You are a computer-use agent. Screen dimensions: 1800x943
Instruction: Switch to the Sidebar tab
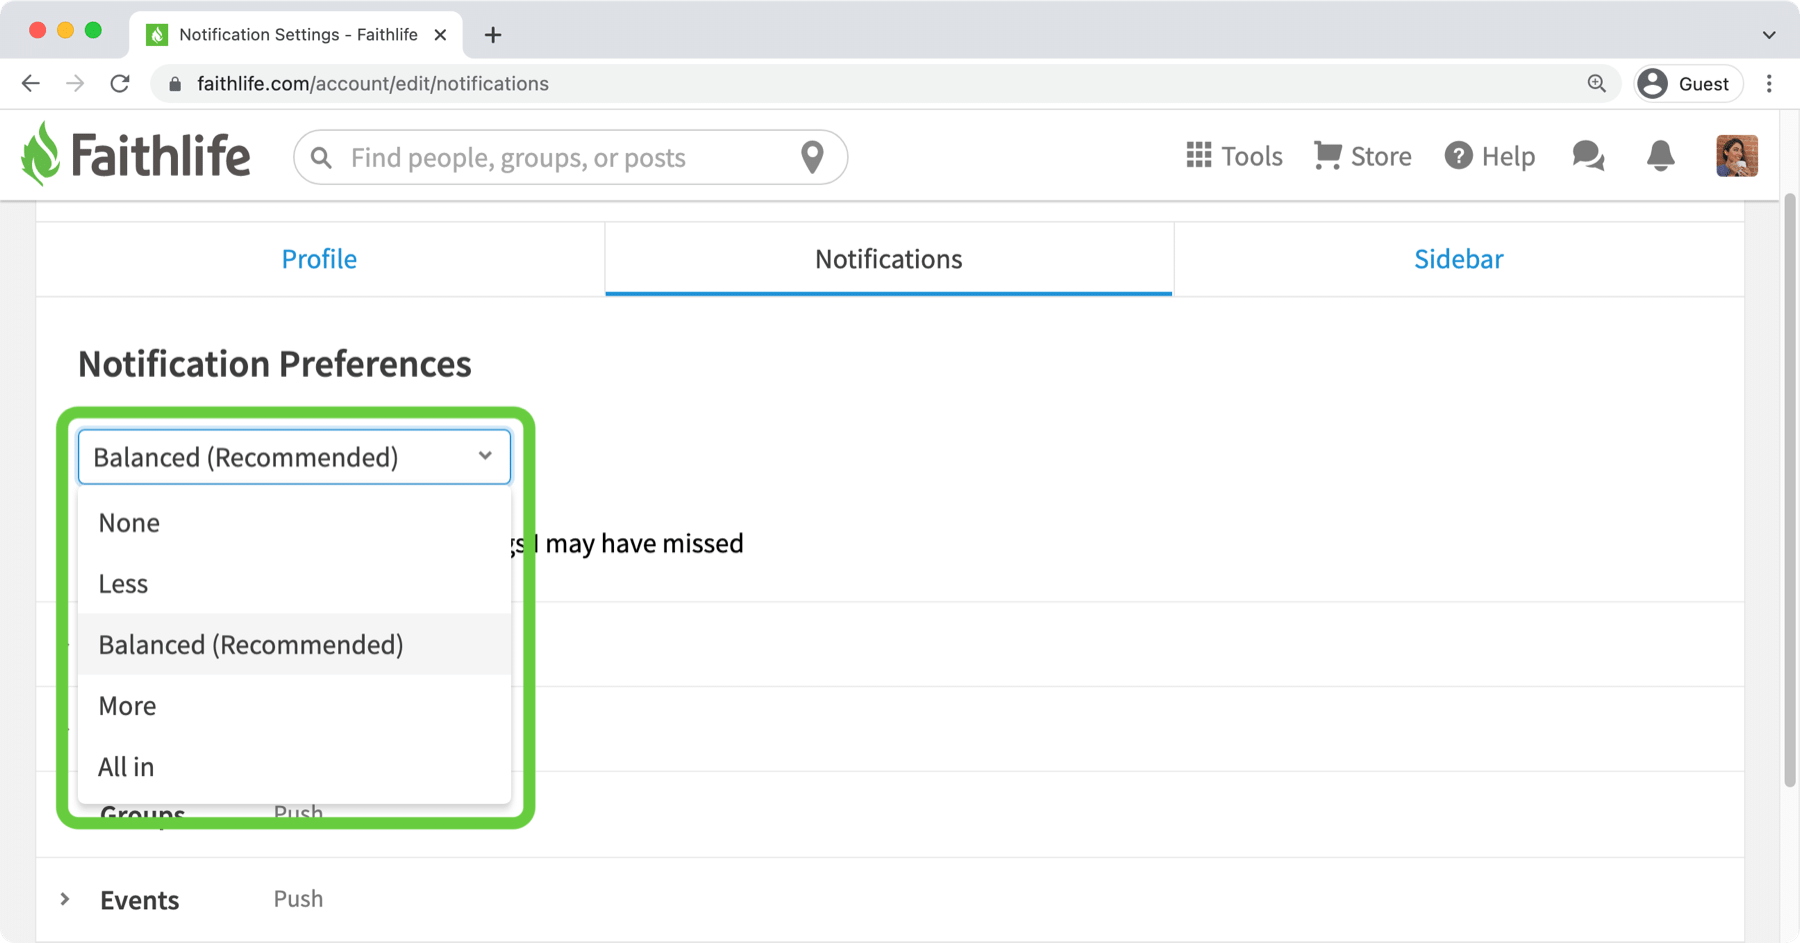(1458, 259)
